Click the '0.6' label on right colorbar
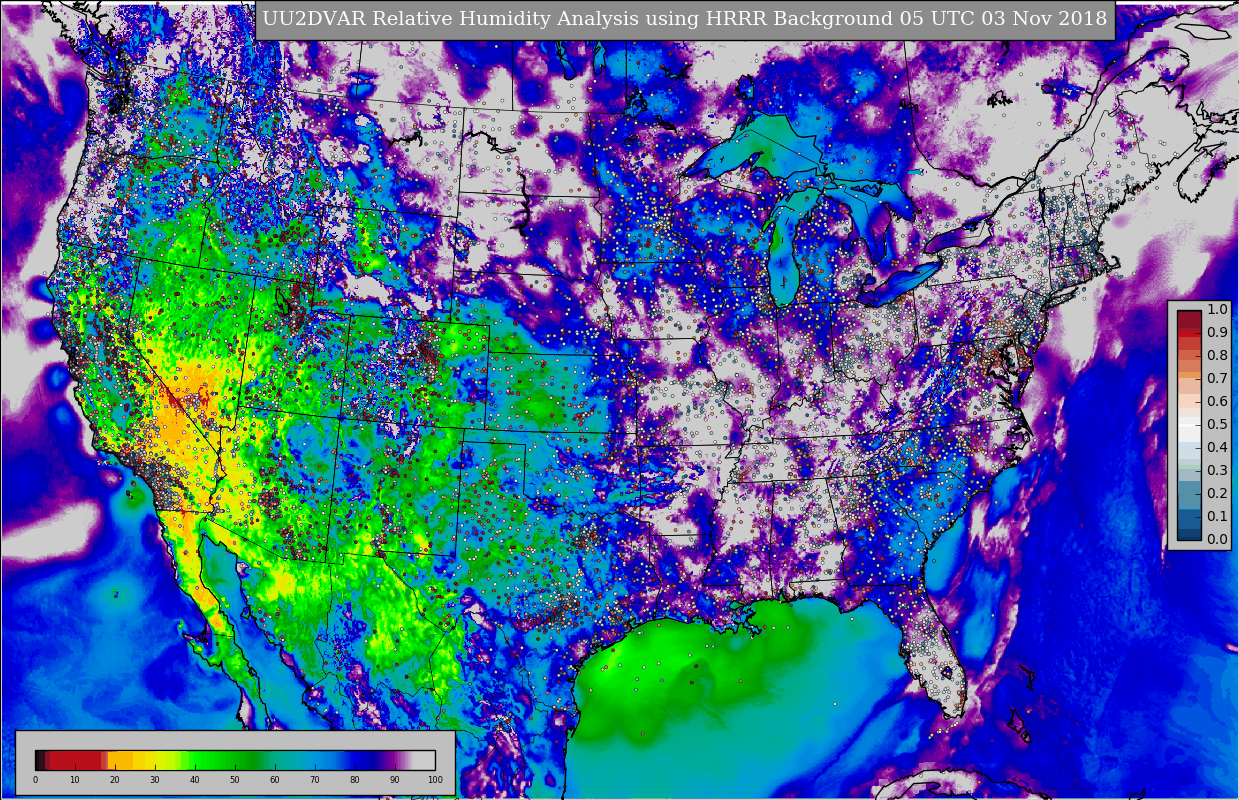The image size is (1239, 800). [1217, 402]
